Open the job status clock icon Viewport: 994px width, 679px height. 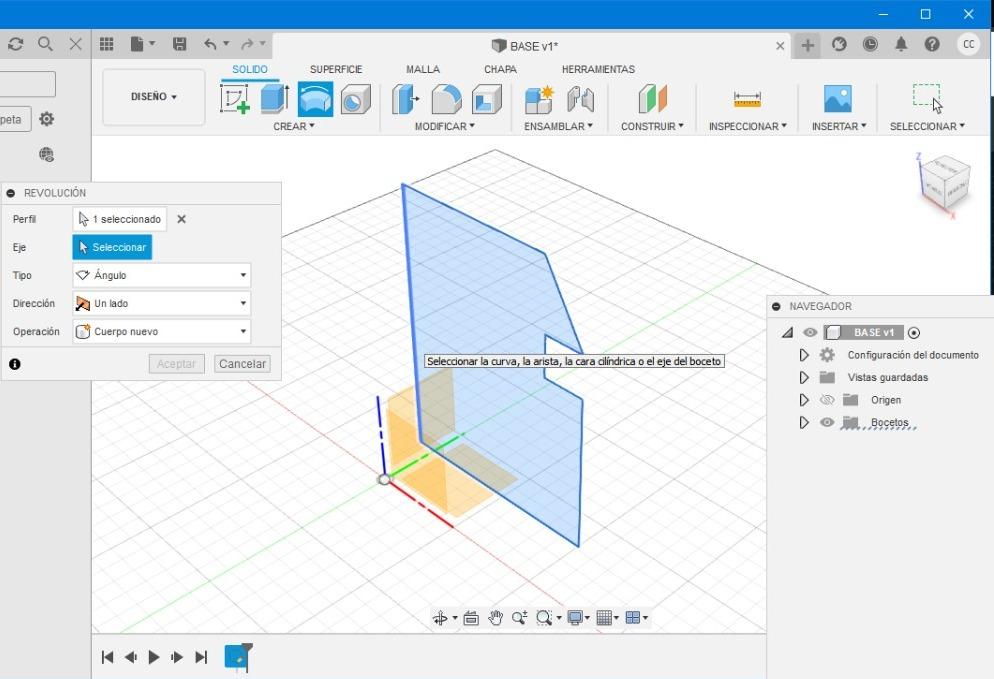click(870, 44)
